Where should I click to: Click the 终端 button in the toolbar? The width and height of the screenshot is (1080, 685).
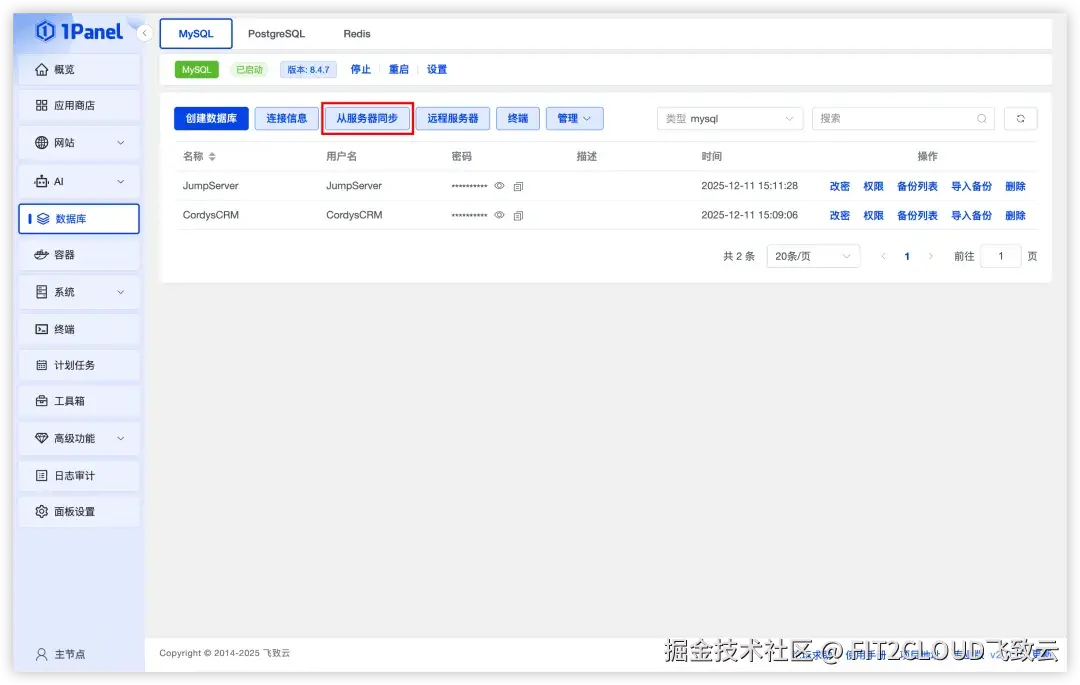point(518,118)
